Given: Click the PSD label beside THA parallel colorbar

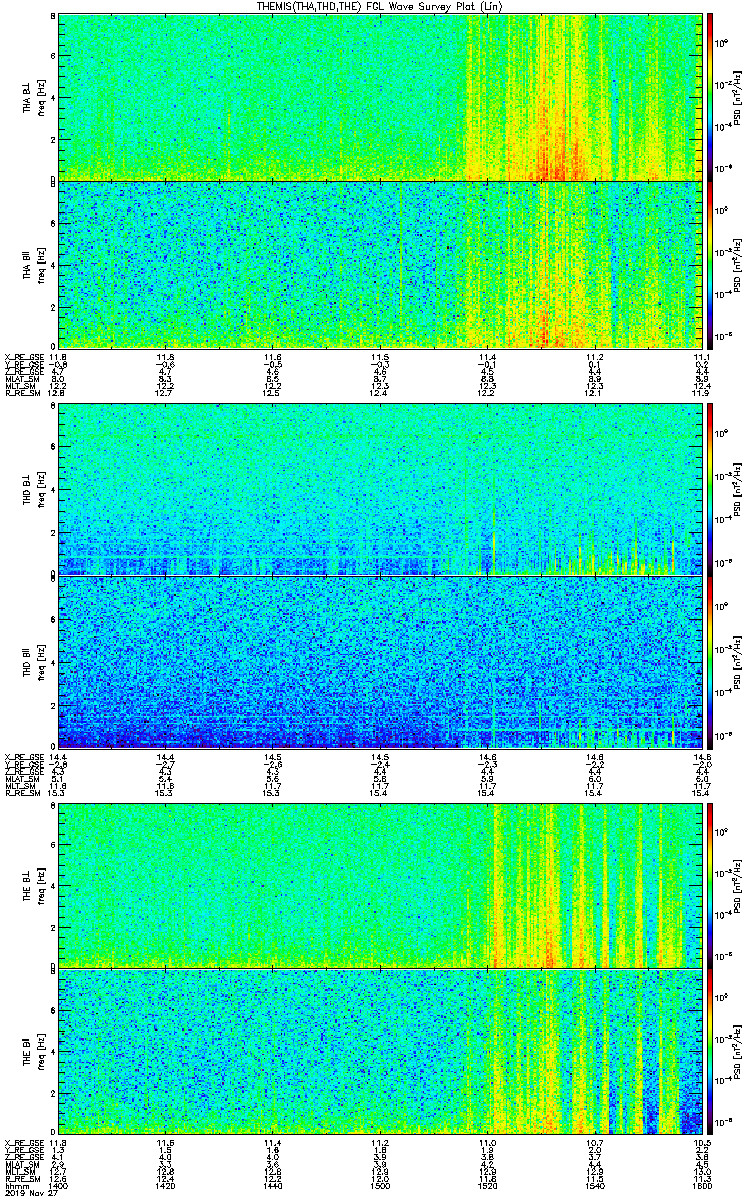Looking at the screenshot, I should (740, 264).
